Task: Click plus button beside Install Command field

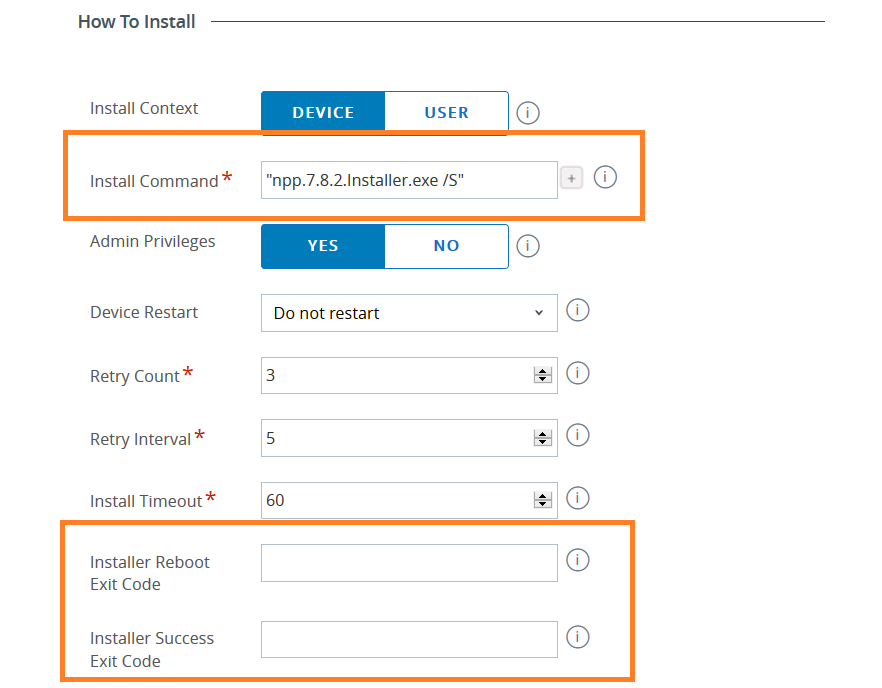Action: (571, 179)
